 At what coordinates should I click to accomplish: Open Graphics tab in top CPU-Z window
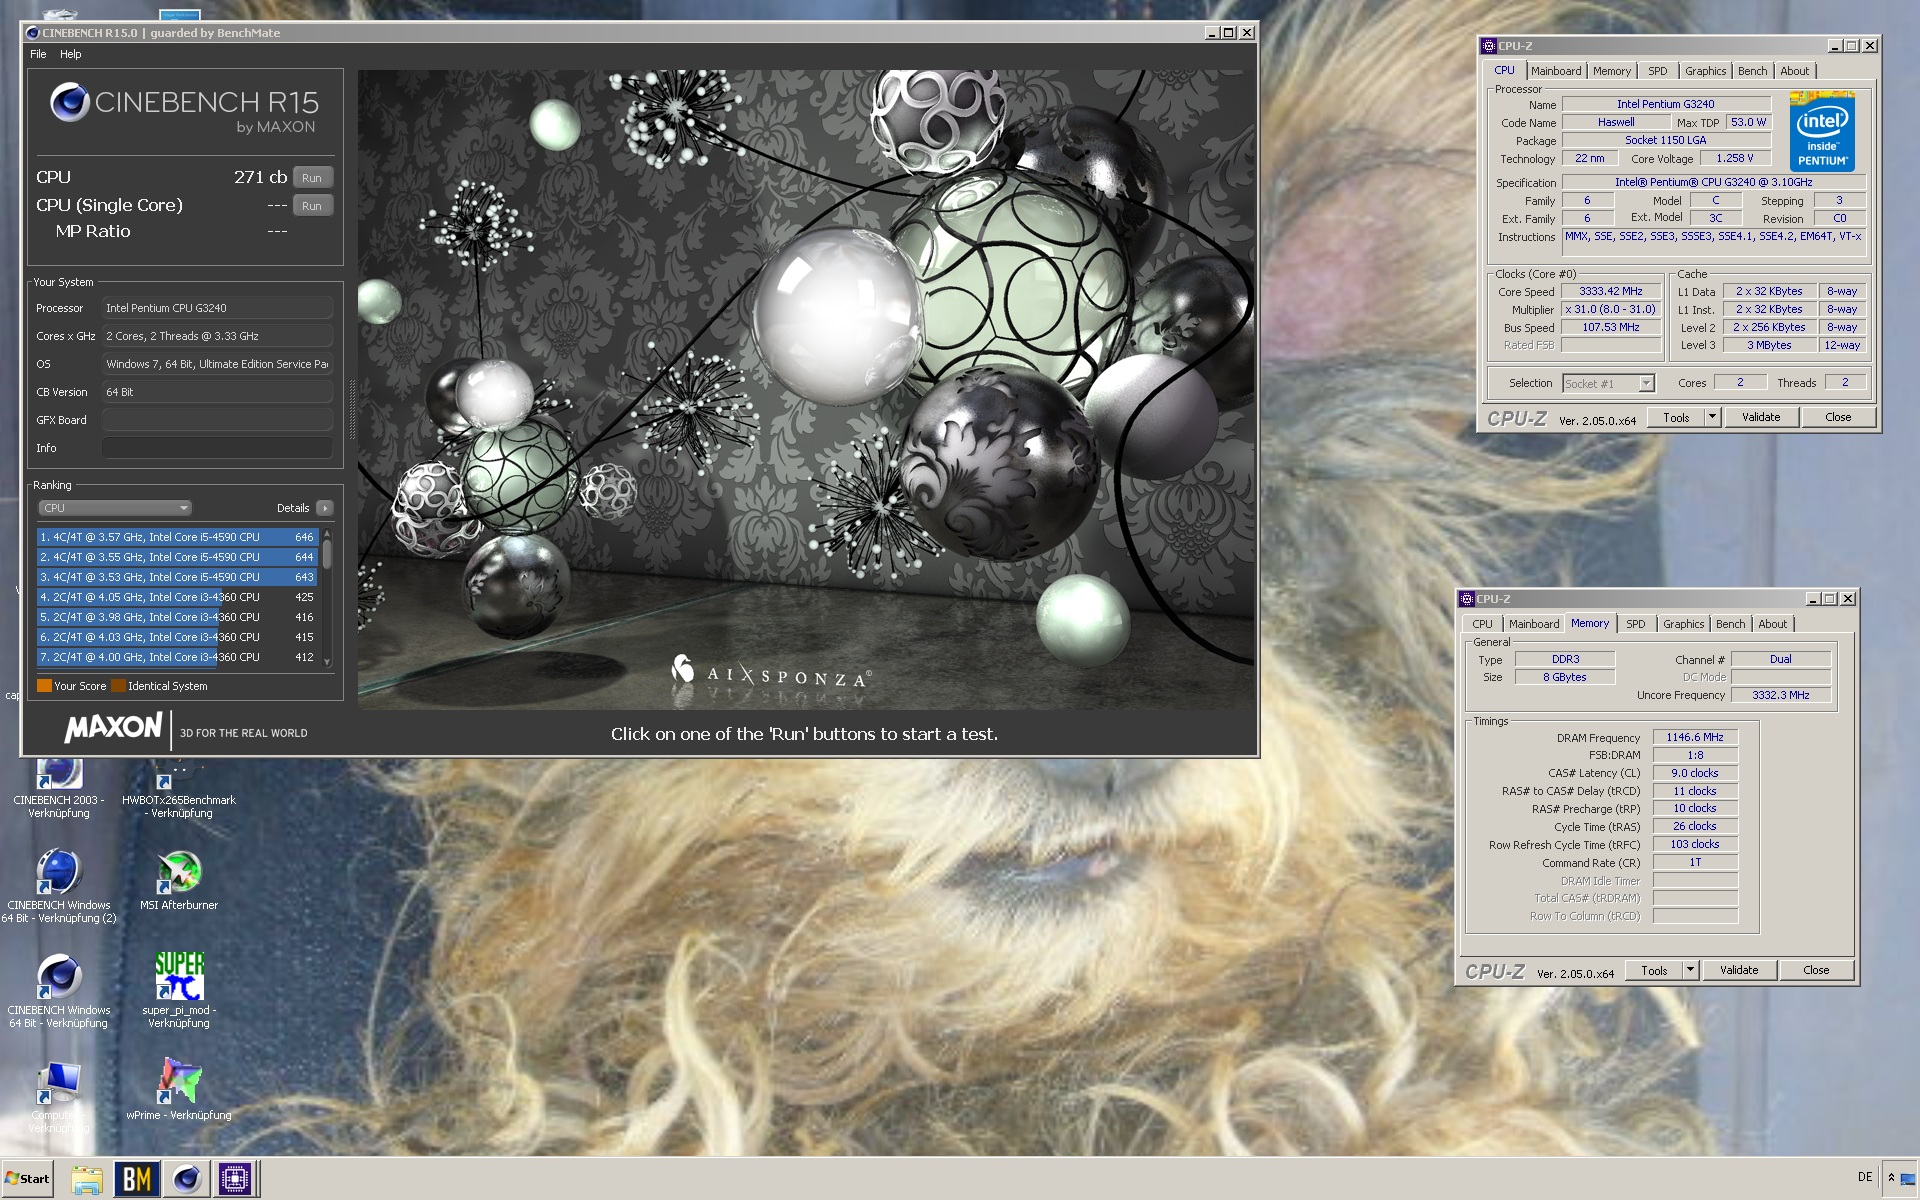[x=1705, y=71]
